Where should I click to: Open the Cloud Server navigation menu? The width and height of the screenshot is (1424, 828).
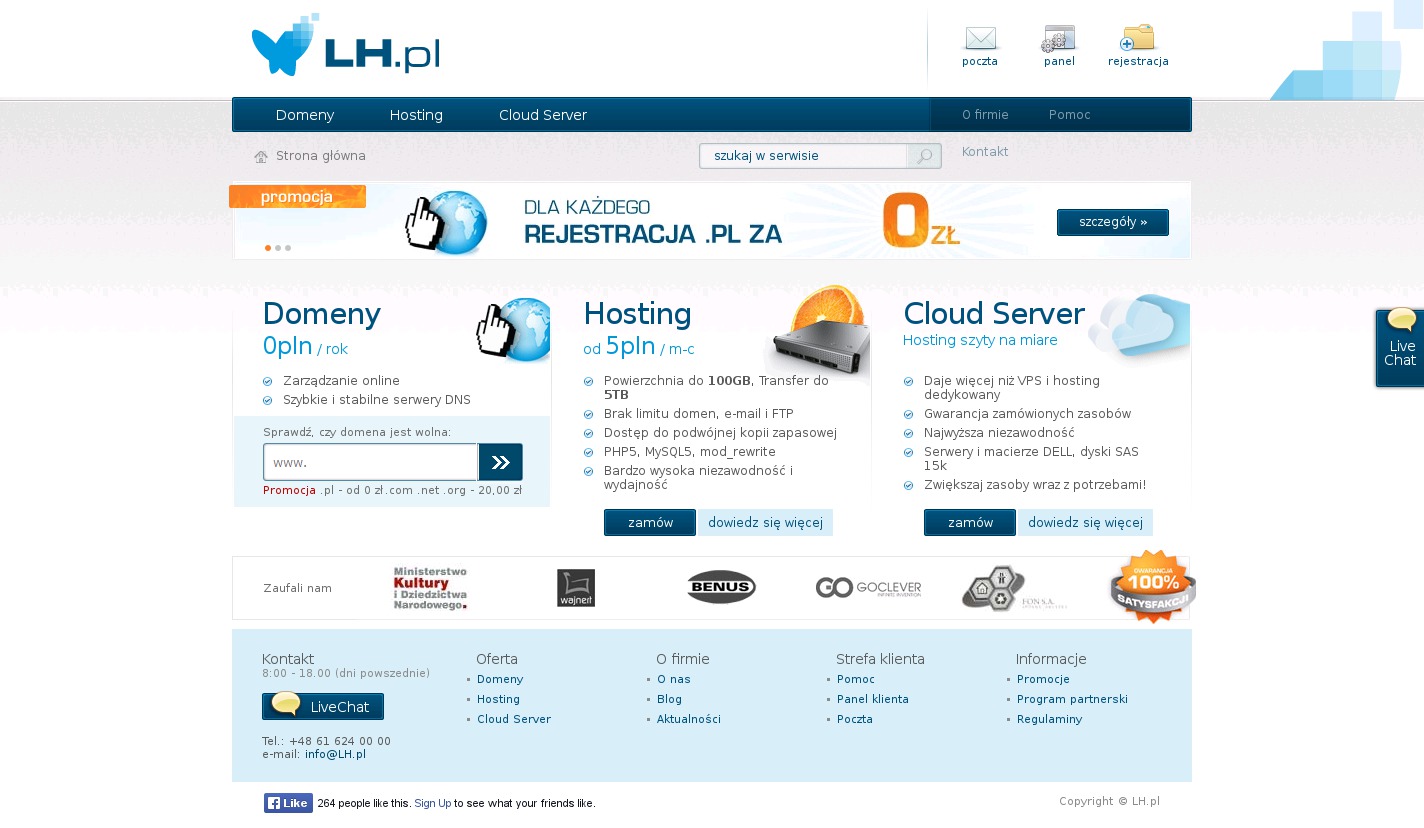[x=543, y=115]
